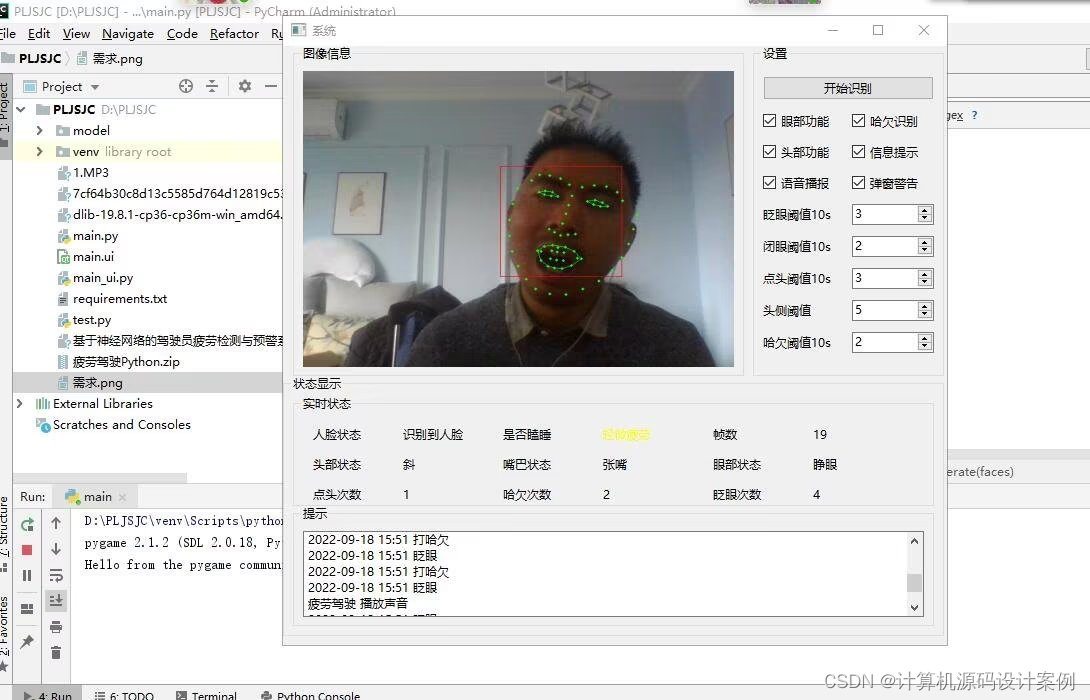Select main.ui in project tree
Image resolution: width=1090 pixels, height=700 pixels.
click(x=93, y=257)
